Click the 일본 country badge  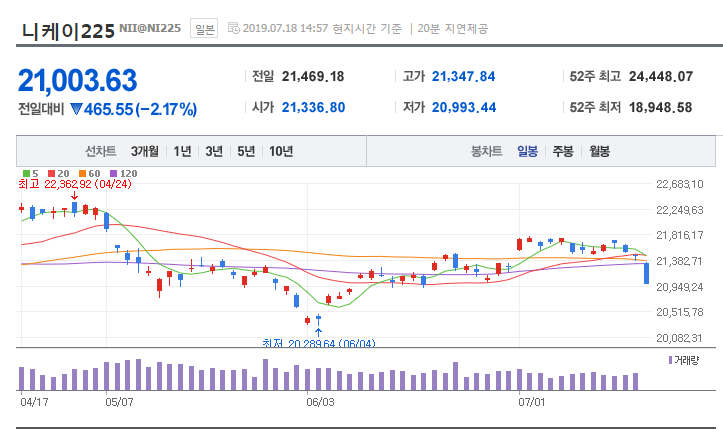204,29
